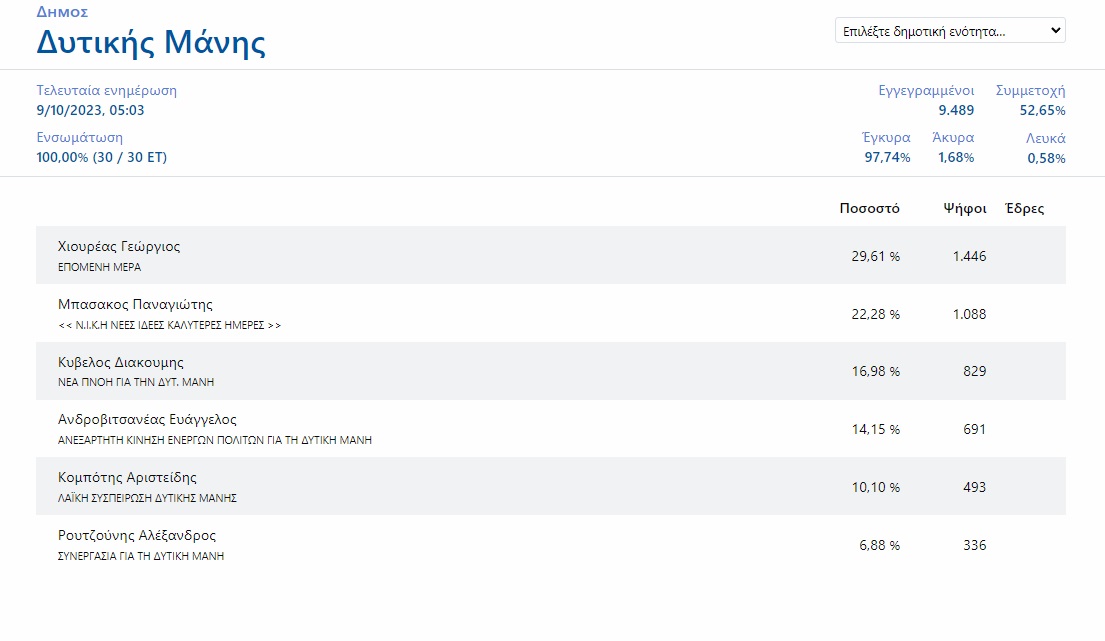Open the 'Επιλέξτε δημοτική ενότητα' dropdown
The height and width of the screenshot is (641, 1105).
pos(949,31)
